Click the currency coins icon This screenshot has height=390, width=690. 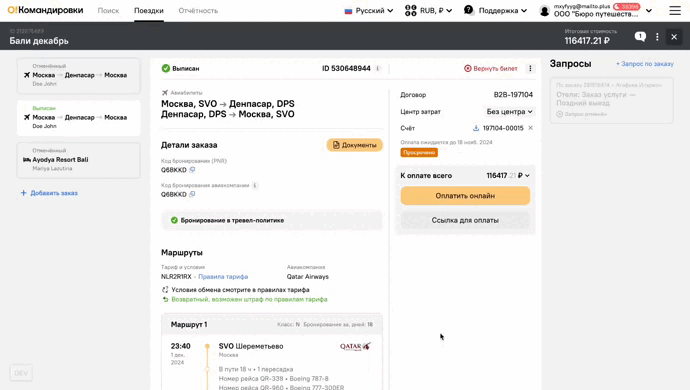click(x=411, y=11)
